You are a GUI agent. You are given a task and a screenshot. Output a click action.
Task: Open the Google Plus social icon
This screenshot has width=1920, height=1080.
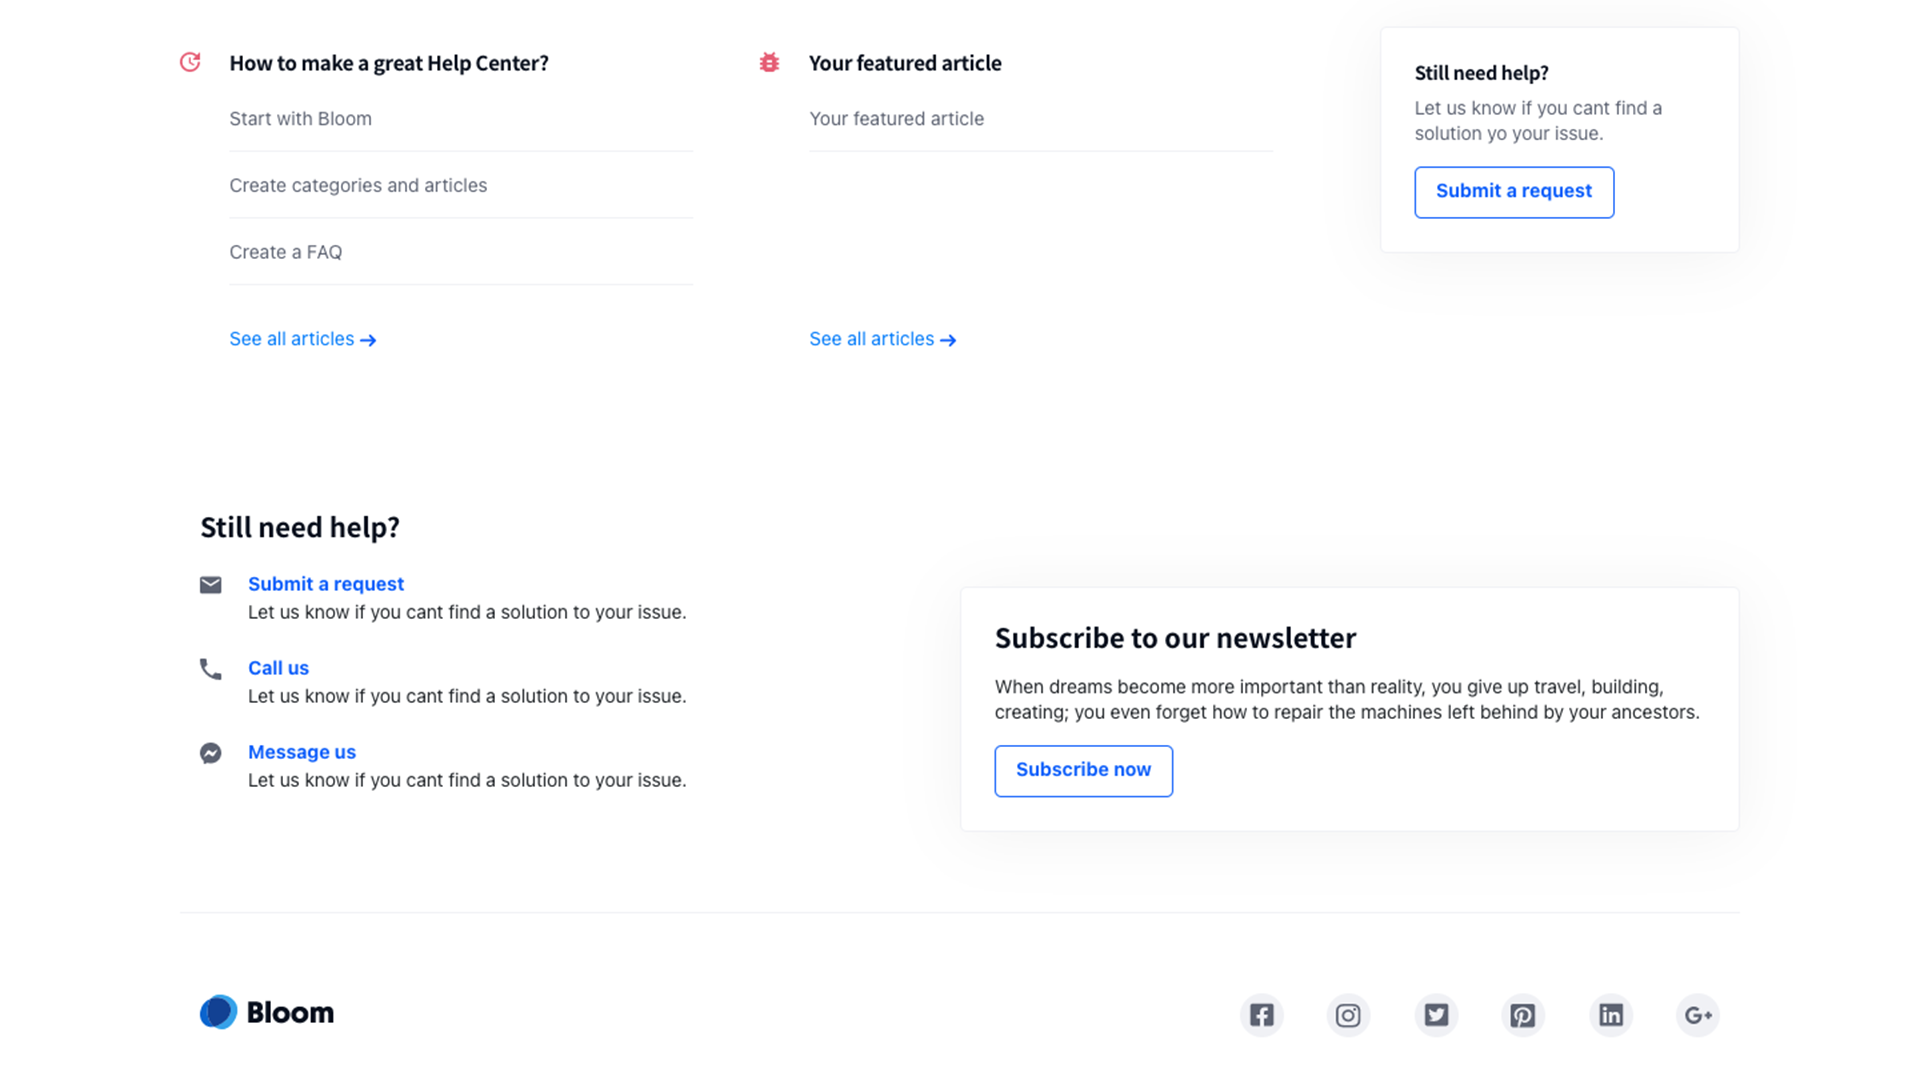coord(1698,1015)
